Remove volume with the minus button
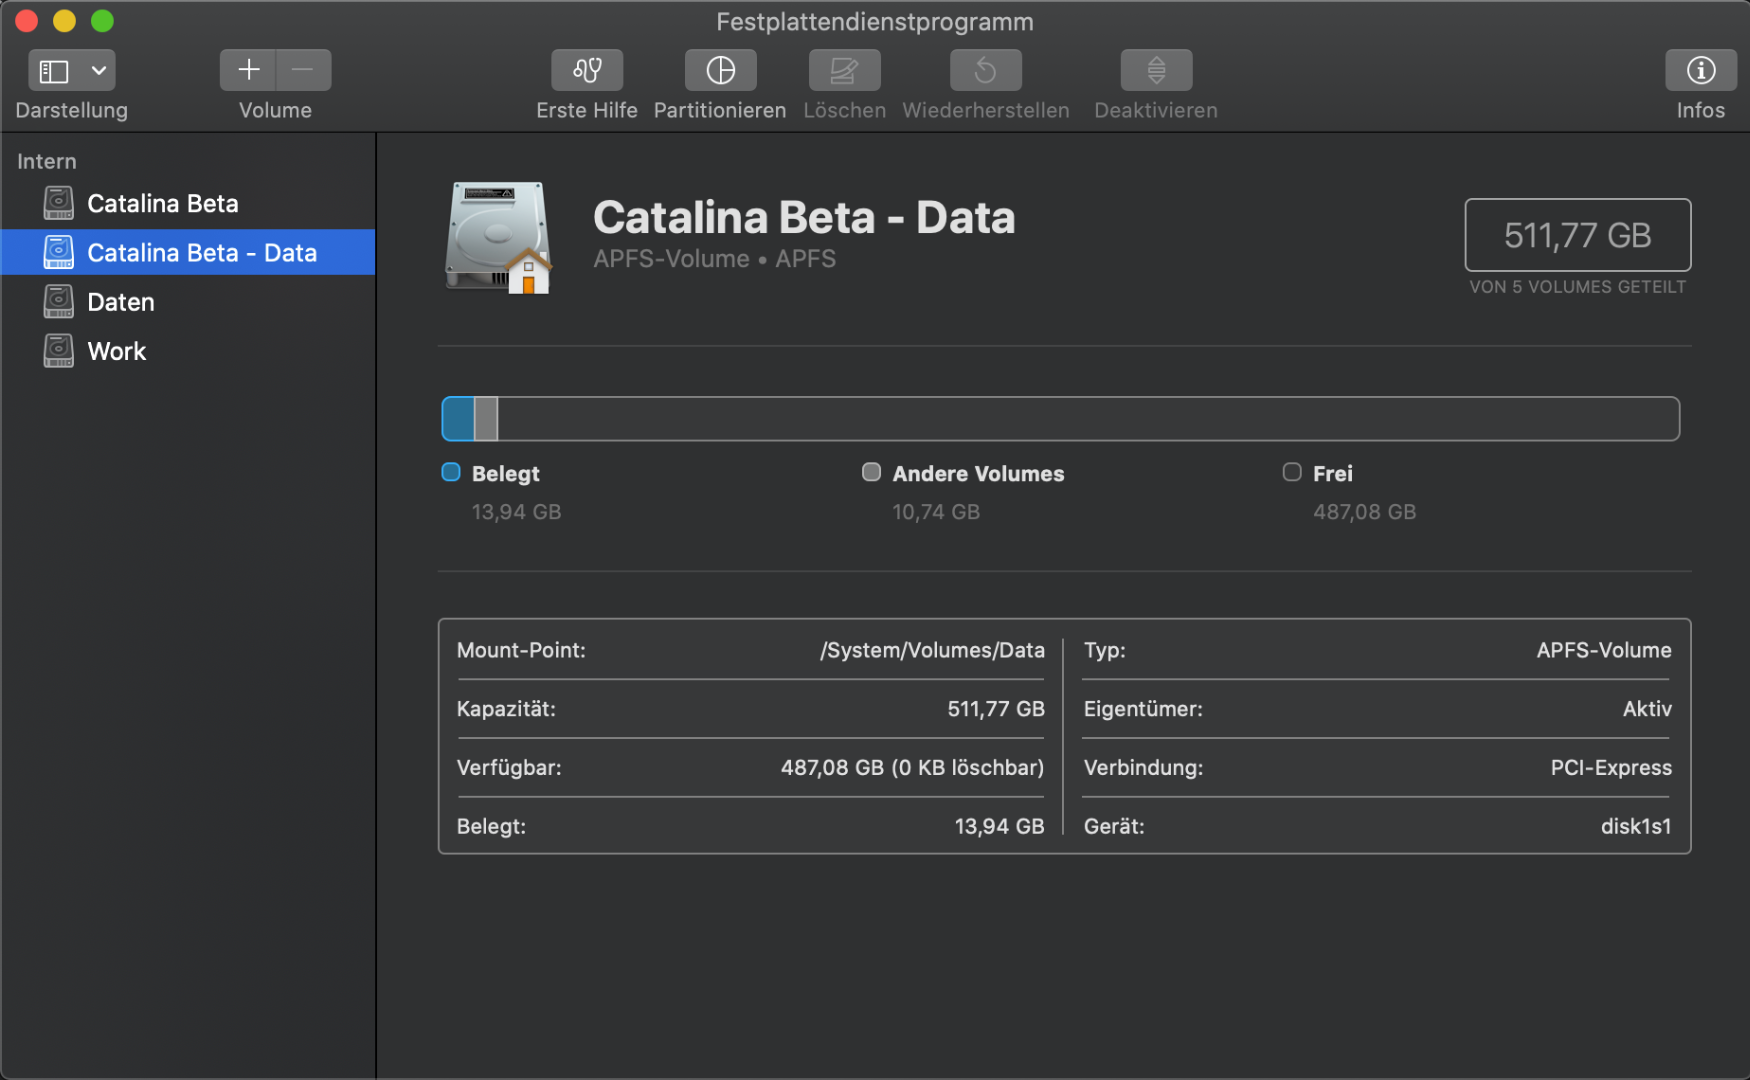1750x1080 pixels. [x=303, y=70]
